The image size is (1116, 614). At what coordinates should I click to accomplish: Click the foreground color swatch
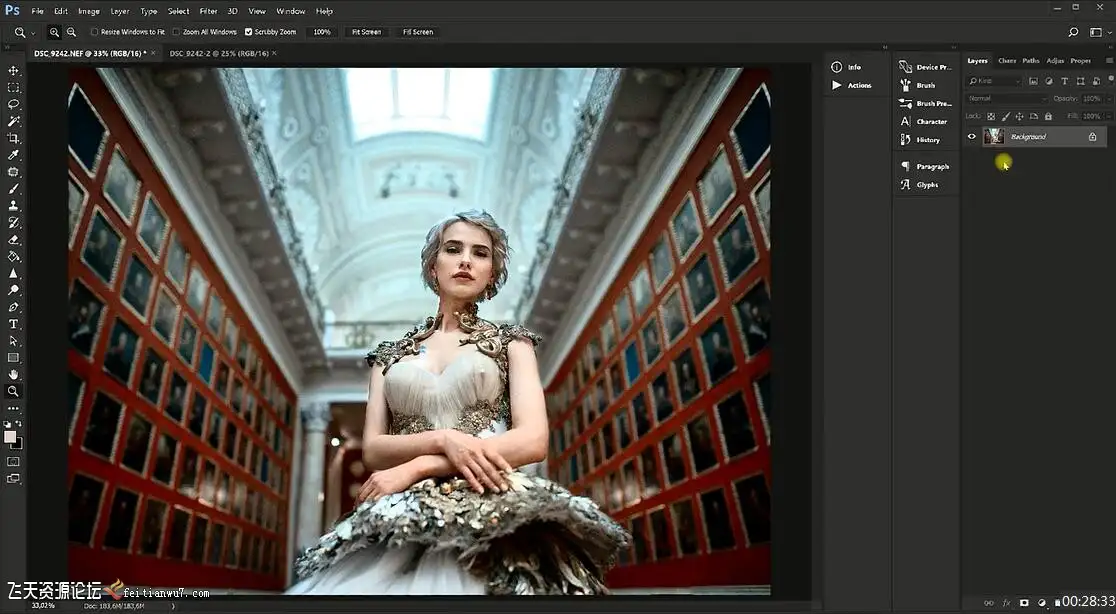click(x=10, y=437)
